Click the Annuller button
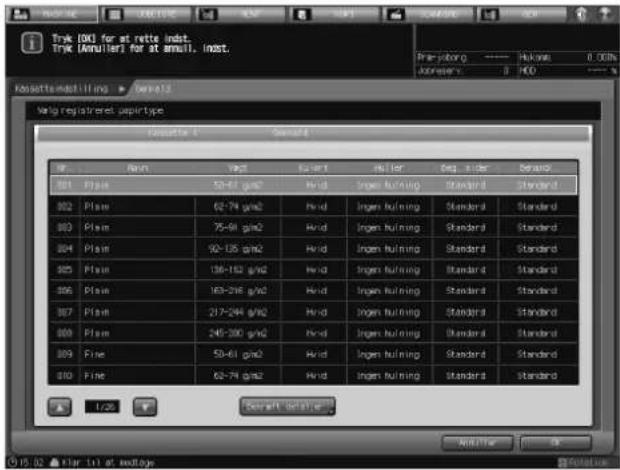Viewport: 620px width, 470px height. [x=477, y=443]
